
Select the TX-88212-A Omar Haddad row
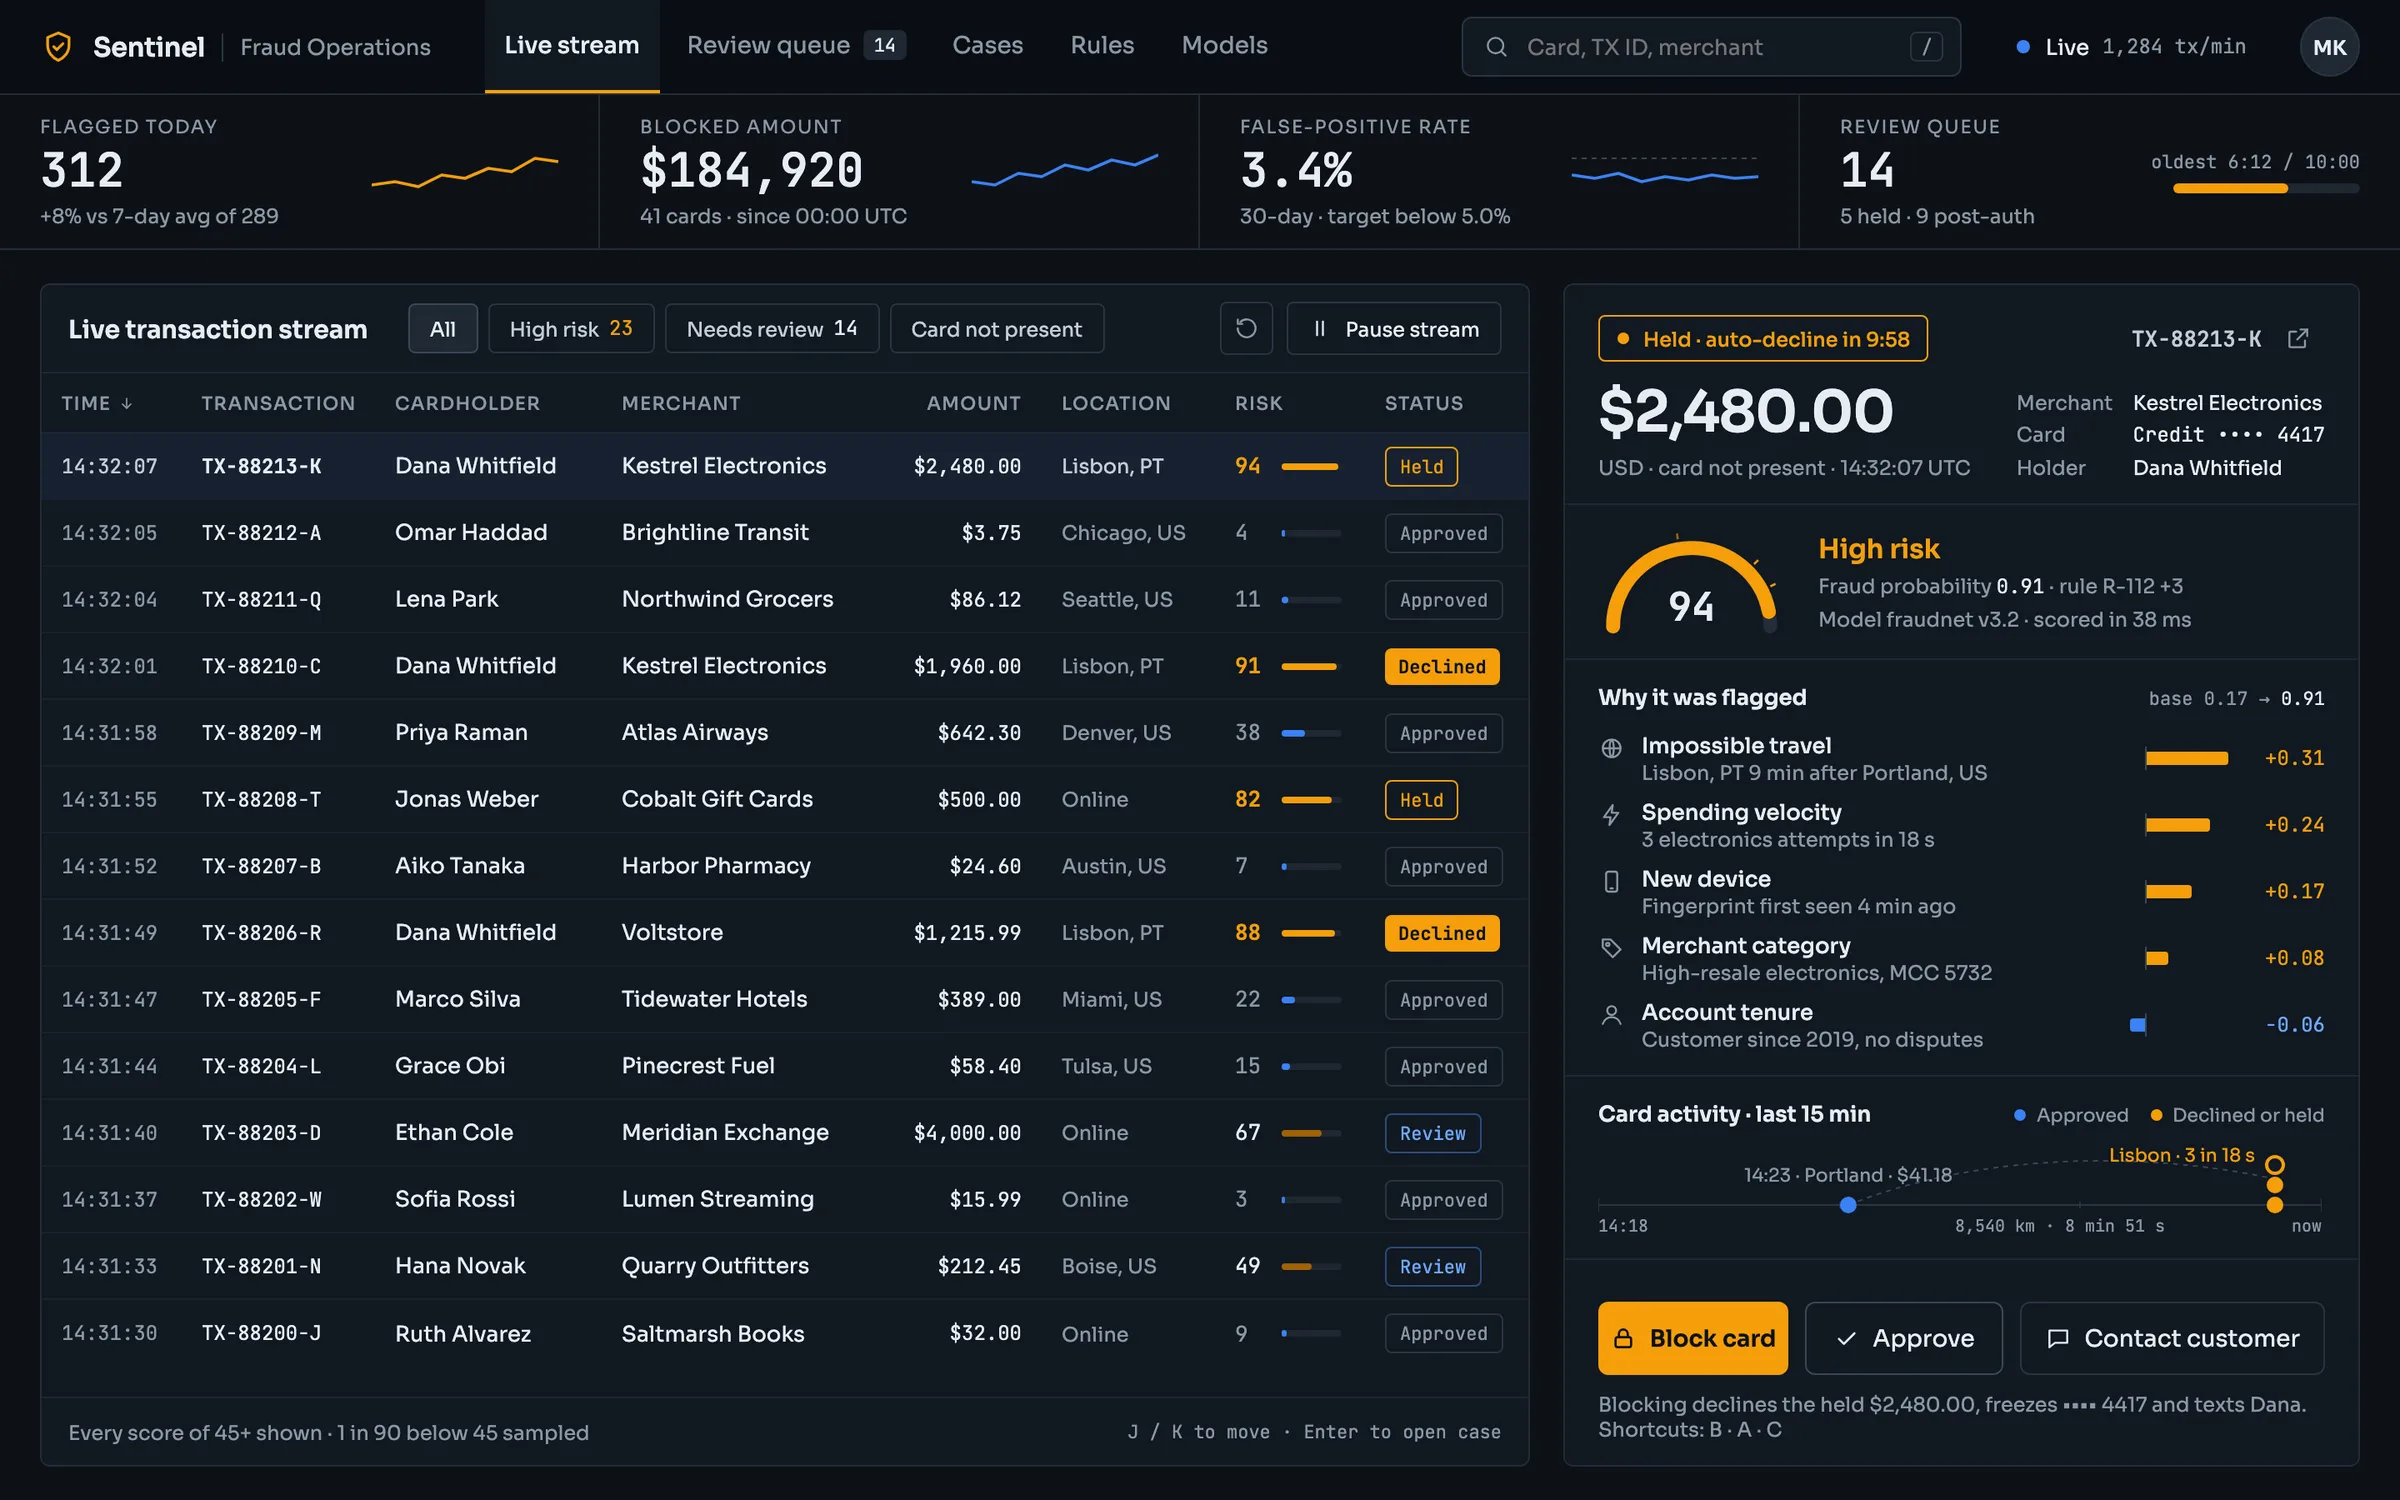(784, 532)
